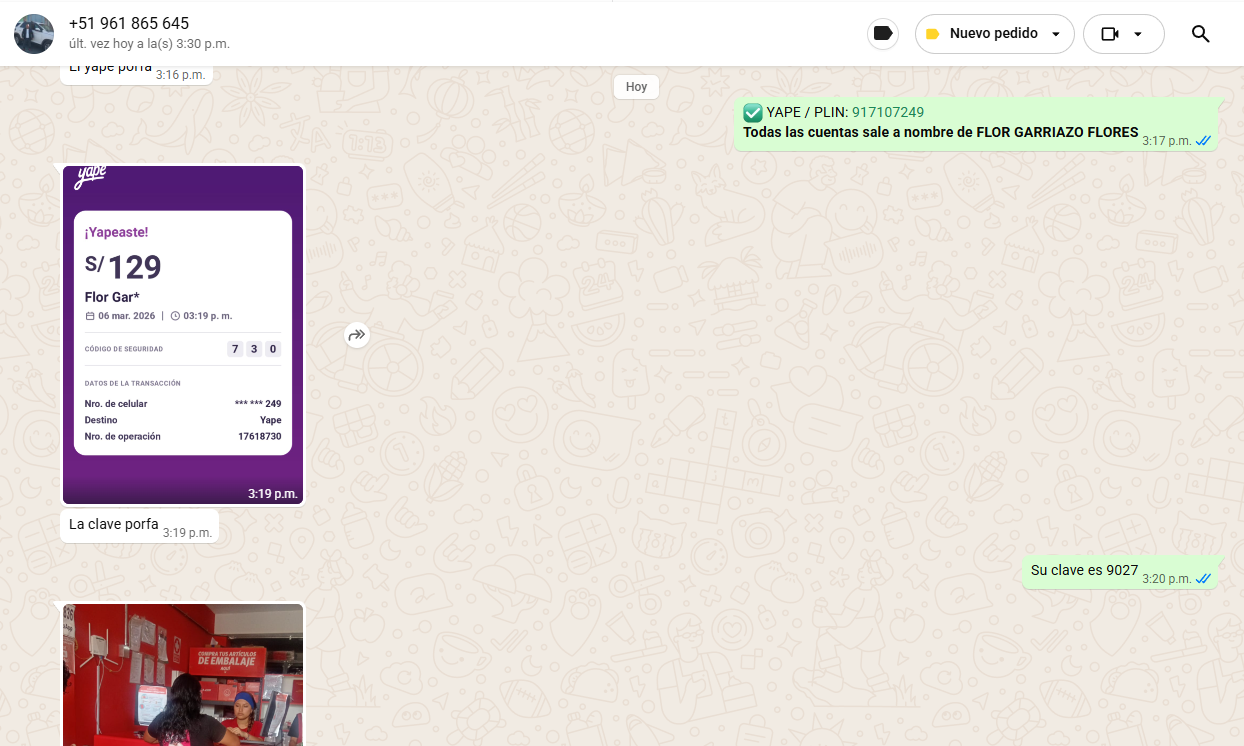Click blue double-check on 'Su clave es 9027'
Viewport: 1244px width, 746px height.
coord(1203,579)
